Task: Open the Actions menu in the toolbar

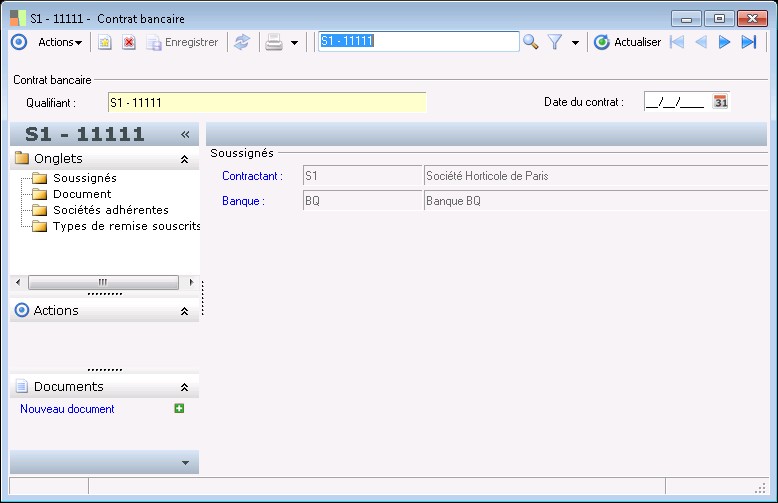Action: click(x=60, y=42)
